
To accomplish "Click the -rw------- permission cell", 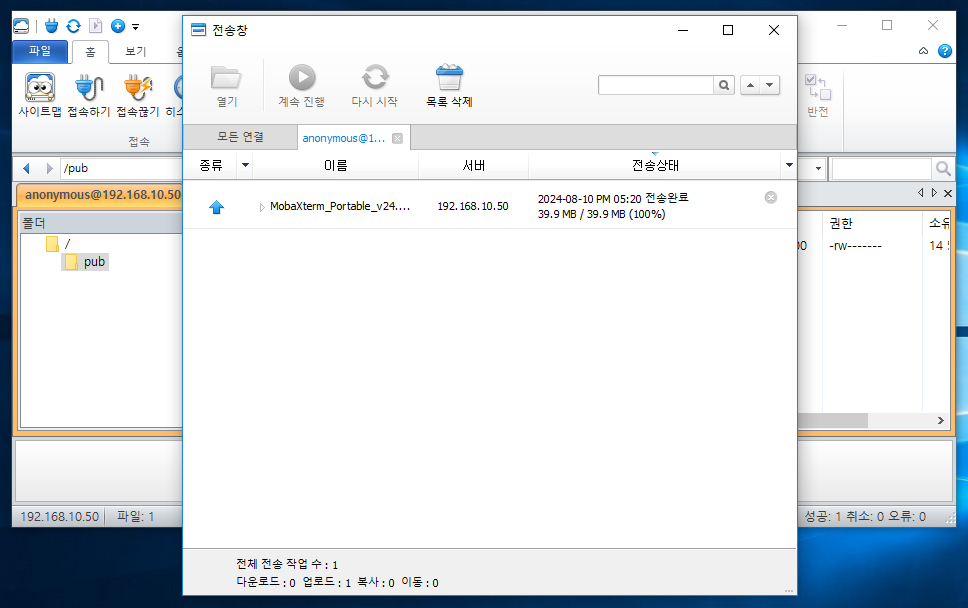I will (x=856, y=246).
